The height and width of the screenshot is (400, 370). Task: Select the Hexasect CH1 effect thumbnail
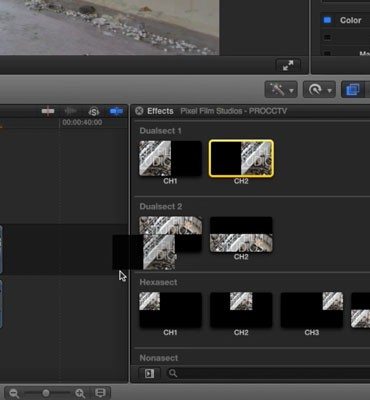[x=170, y=310]
